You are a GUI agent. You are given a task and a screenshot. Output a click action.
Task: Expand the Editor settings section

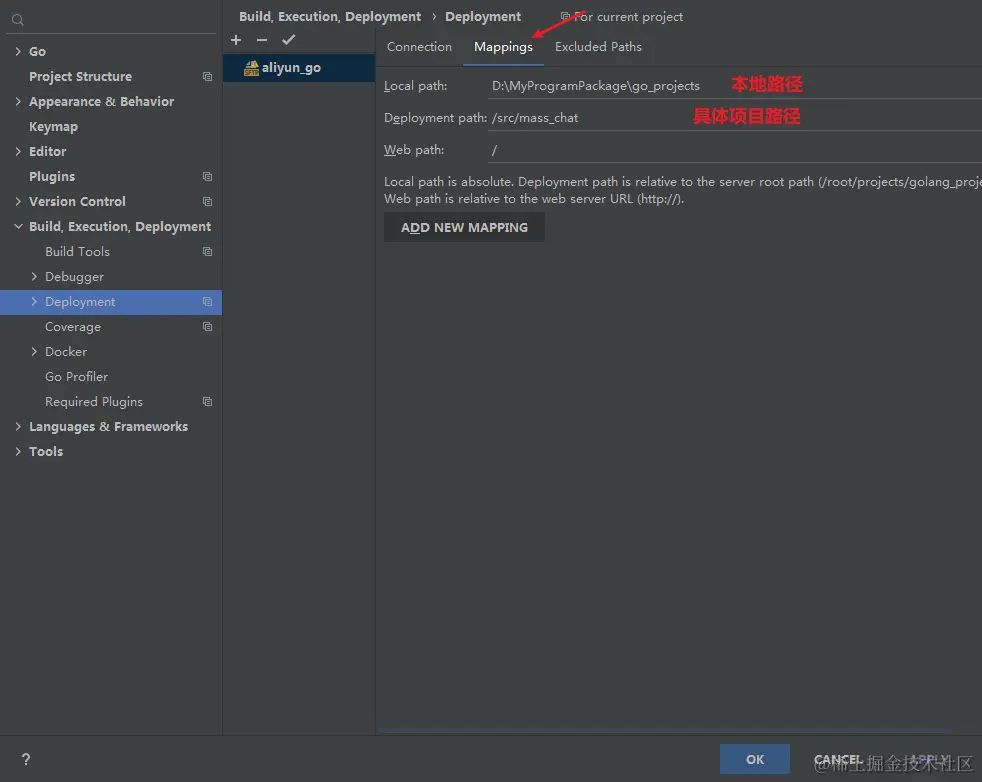click(x=18, y=152)
